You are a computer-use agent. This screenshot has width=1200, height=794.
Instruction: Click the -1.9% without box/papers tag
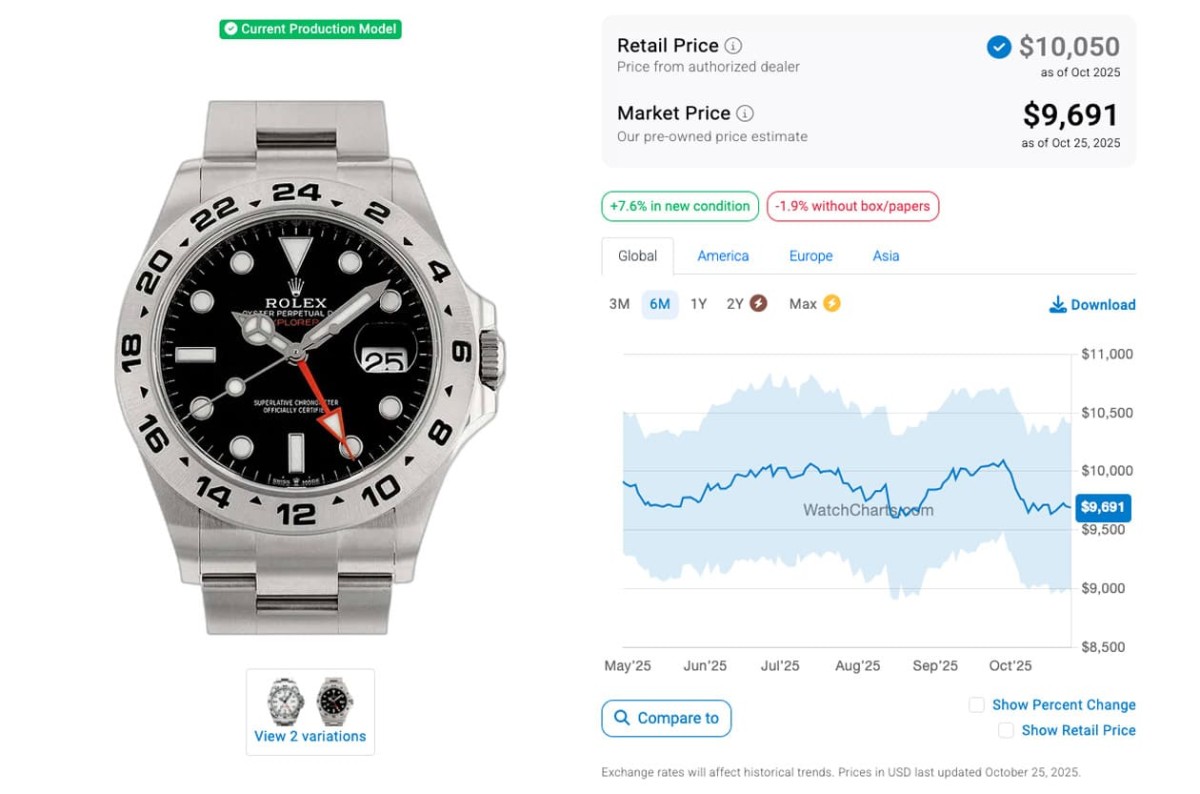(853, 207)
